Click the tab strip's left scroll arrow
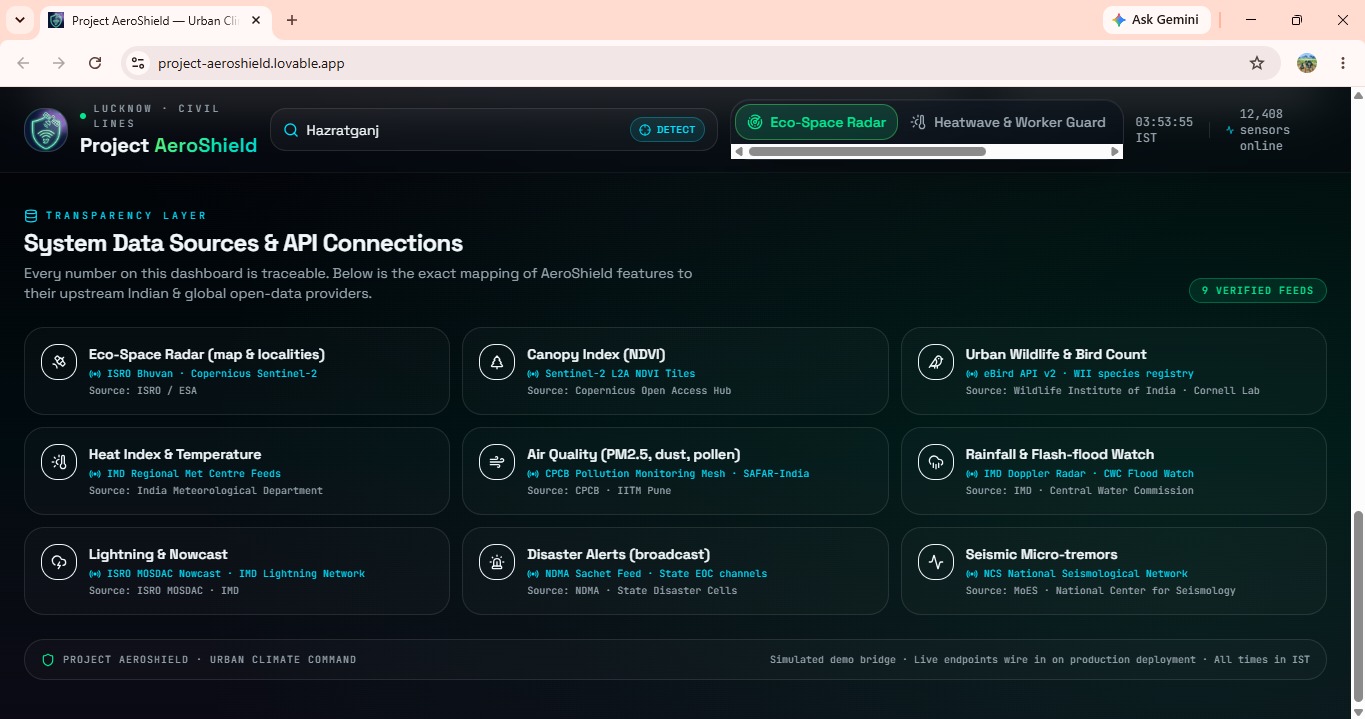This screenshot has height=719, width=1365. (738, 152)
